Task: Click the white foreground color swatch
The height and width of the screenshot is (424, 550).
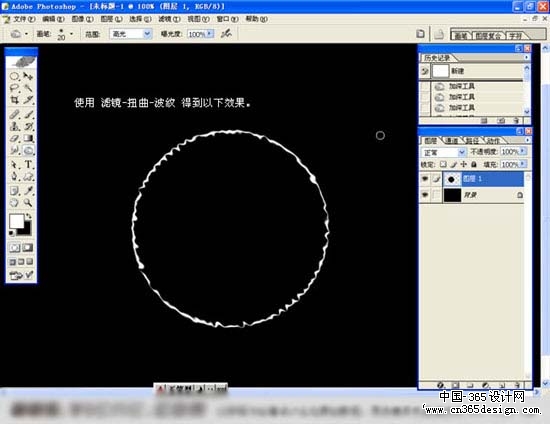Action: [x=16, y=221]
